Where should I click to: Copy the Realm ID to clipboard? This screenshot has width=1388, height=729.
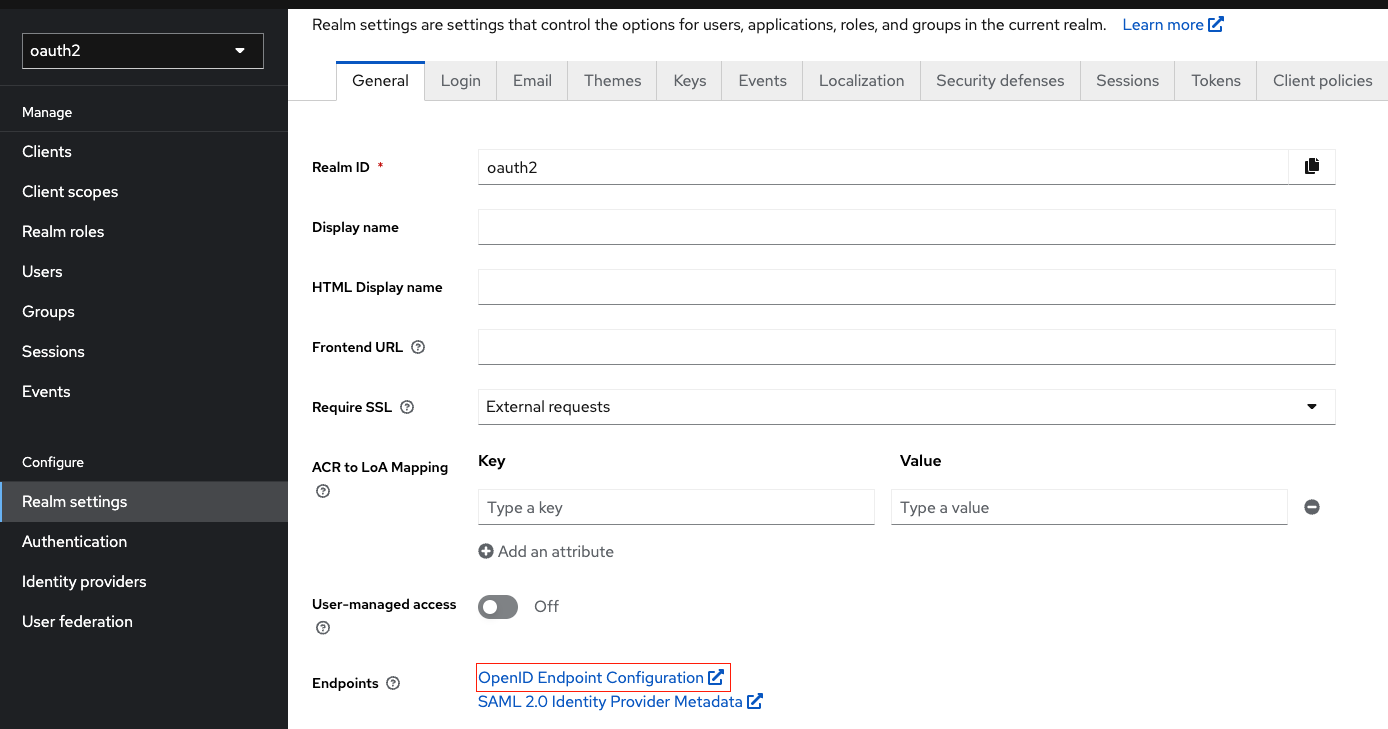1312,167
